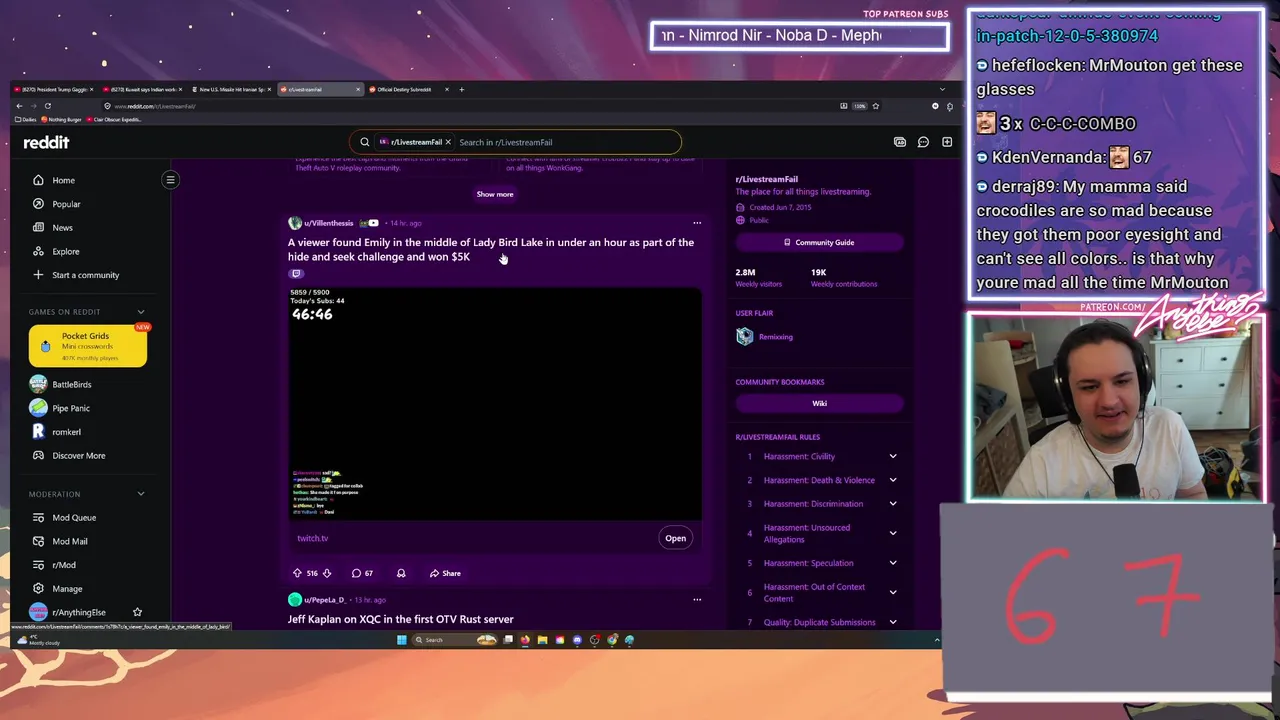Viewport: 1280px width, 720px height.
Task: Open Windows Start menu
Action: 401,640
